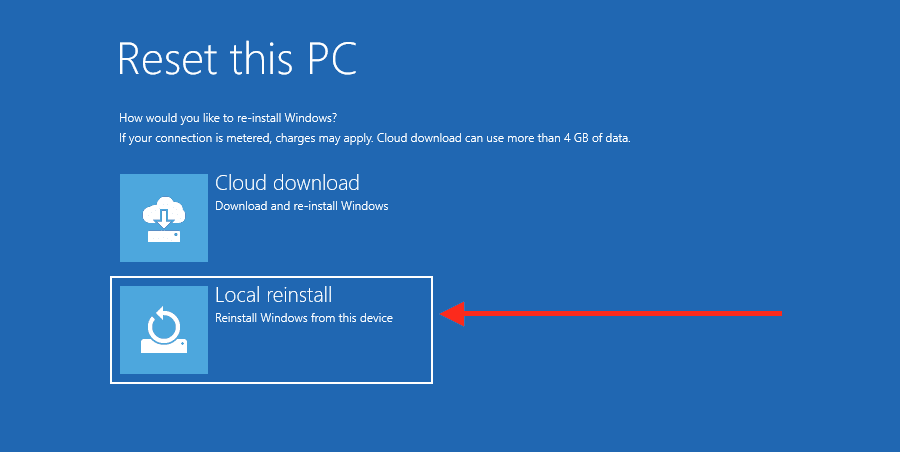900x452 pixels.
Task: Click 'How would you like to re-install Windows?' text
Action: click(228, 118)
